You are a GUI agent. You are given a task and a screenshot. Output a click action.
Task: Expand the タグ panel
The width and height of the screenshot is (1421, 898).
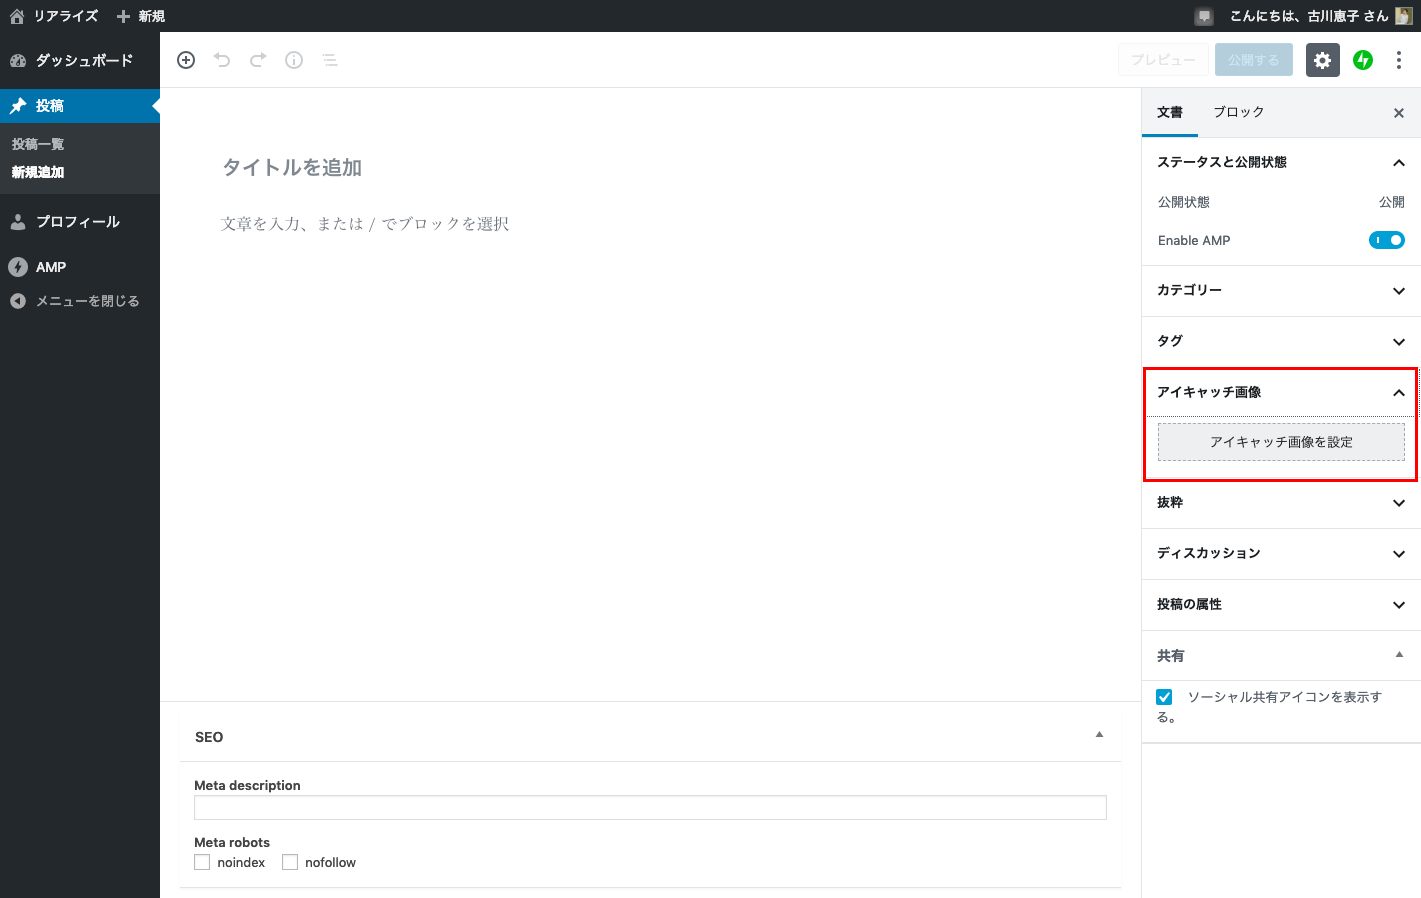[x=1281, y=342]
